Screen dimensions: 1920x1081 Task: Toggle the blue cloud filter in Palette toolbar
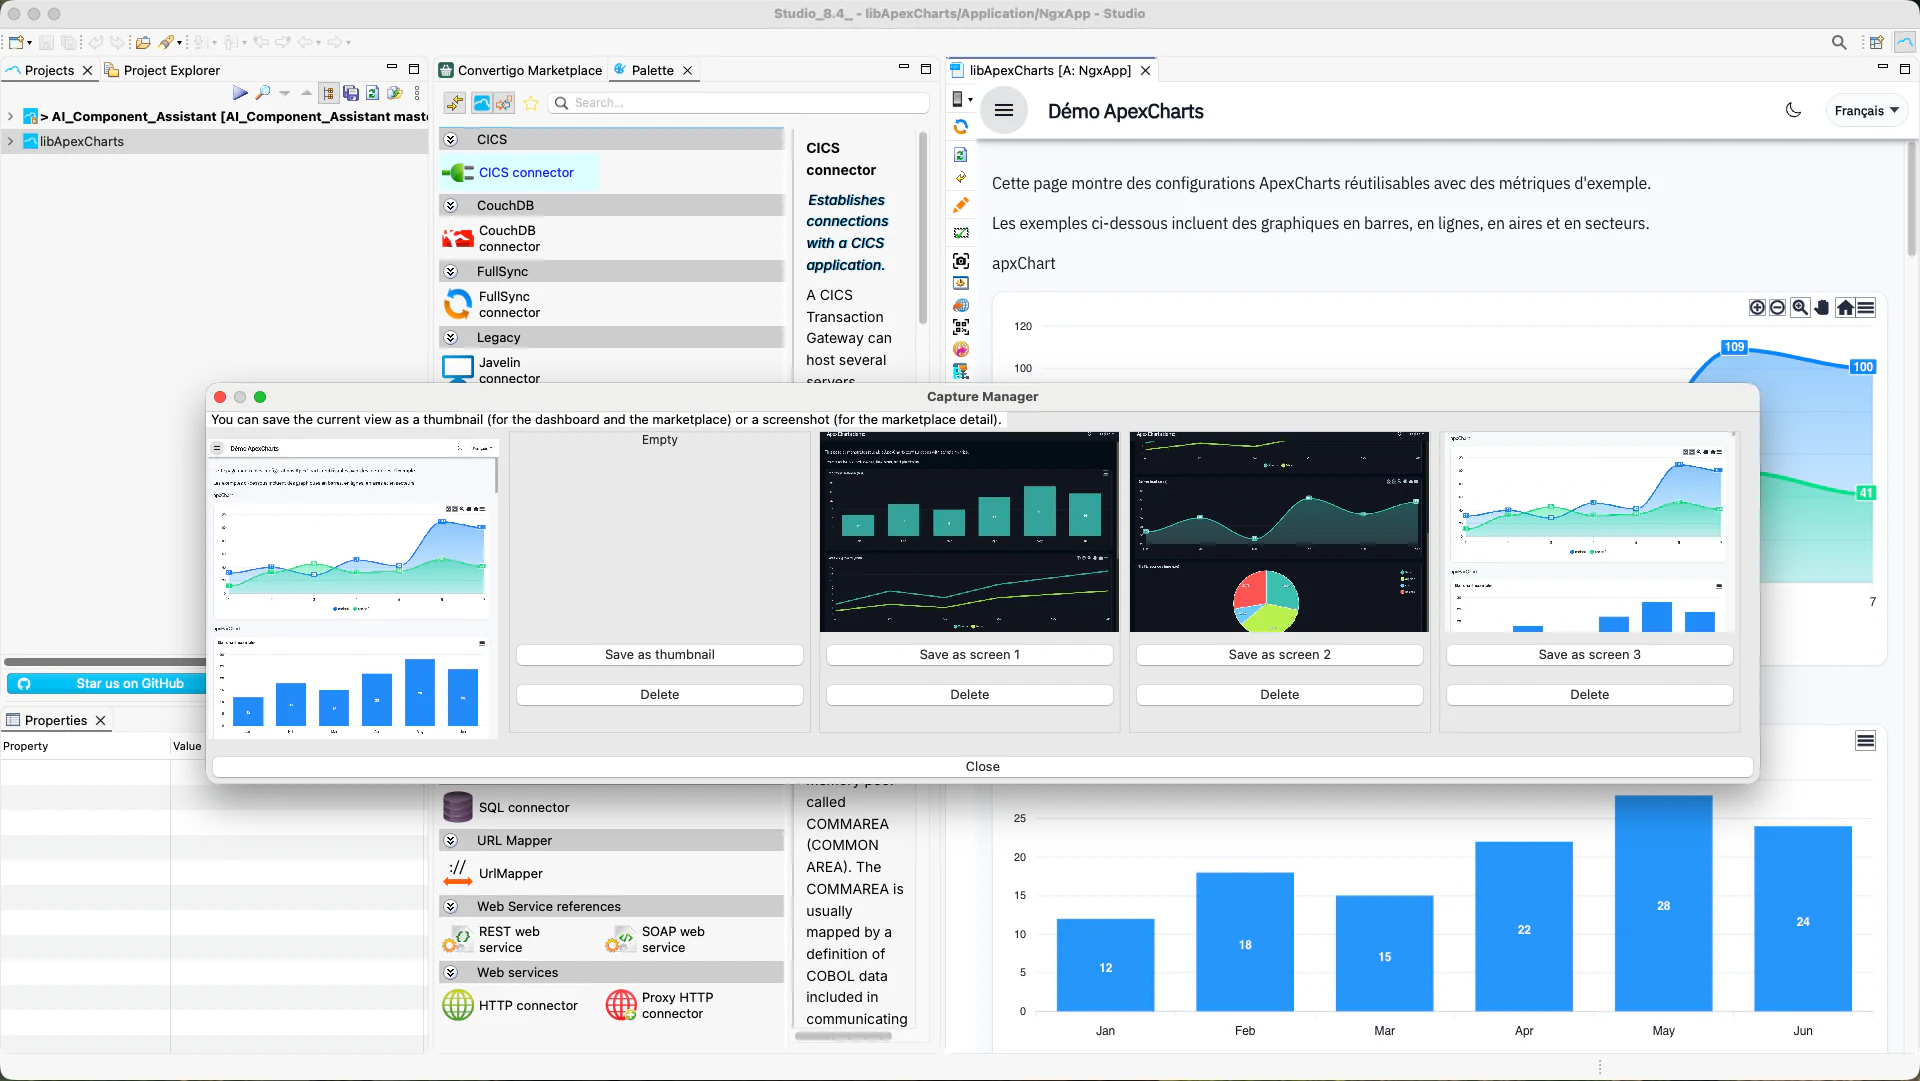pyautogui.click(x=482, y=102)
